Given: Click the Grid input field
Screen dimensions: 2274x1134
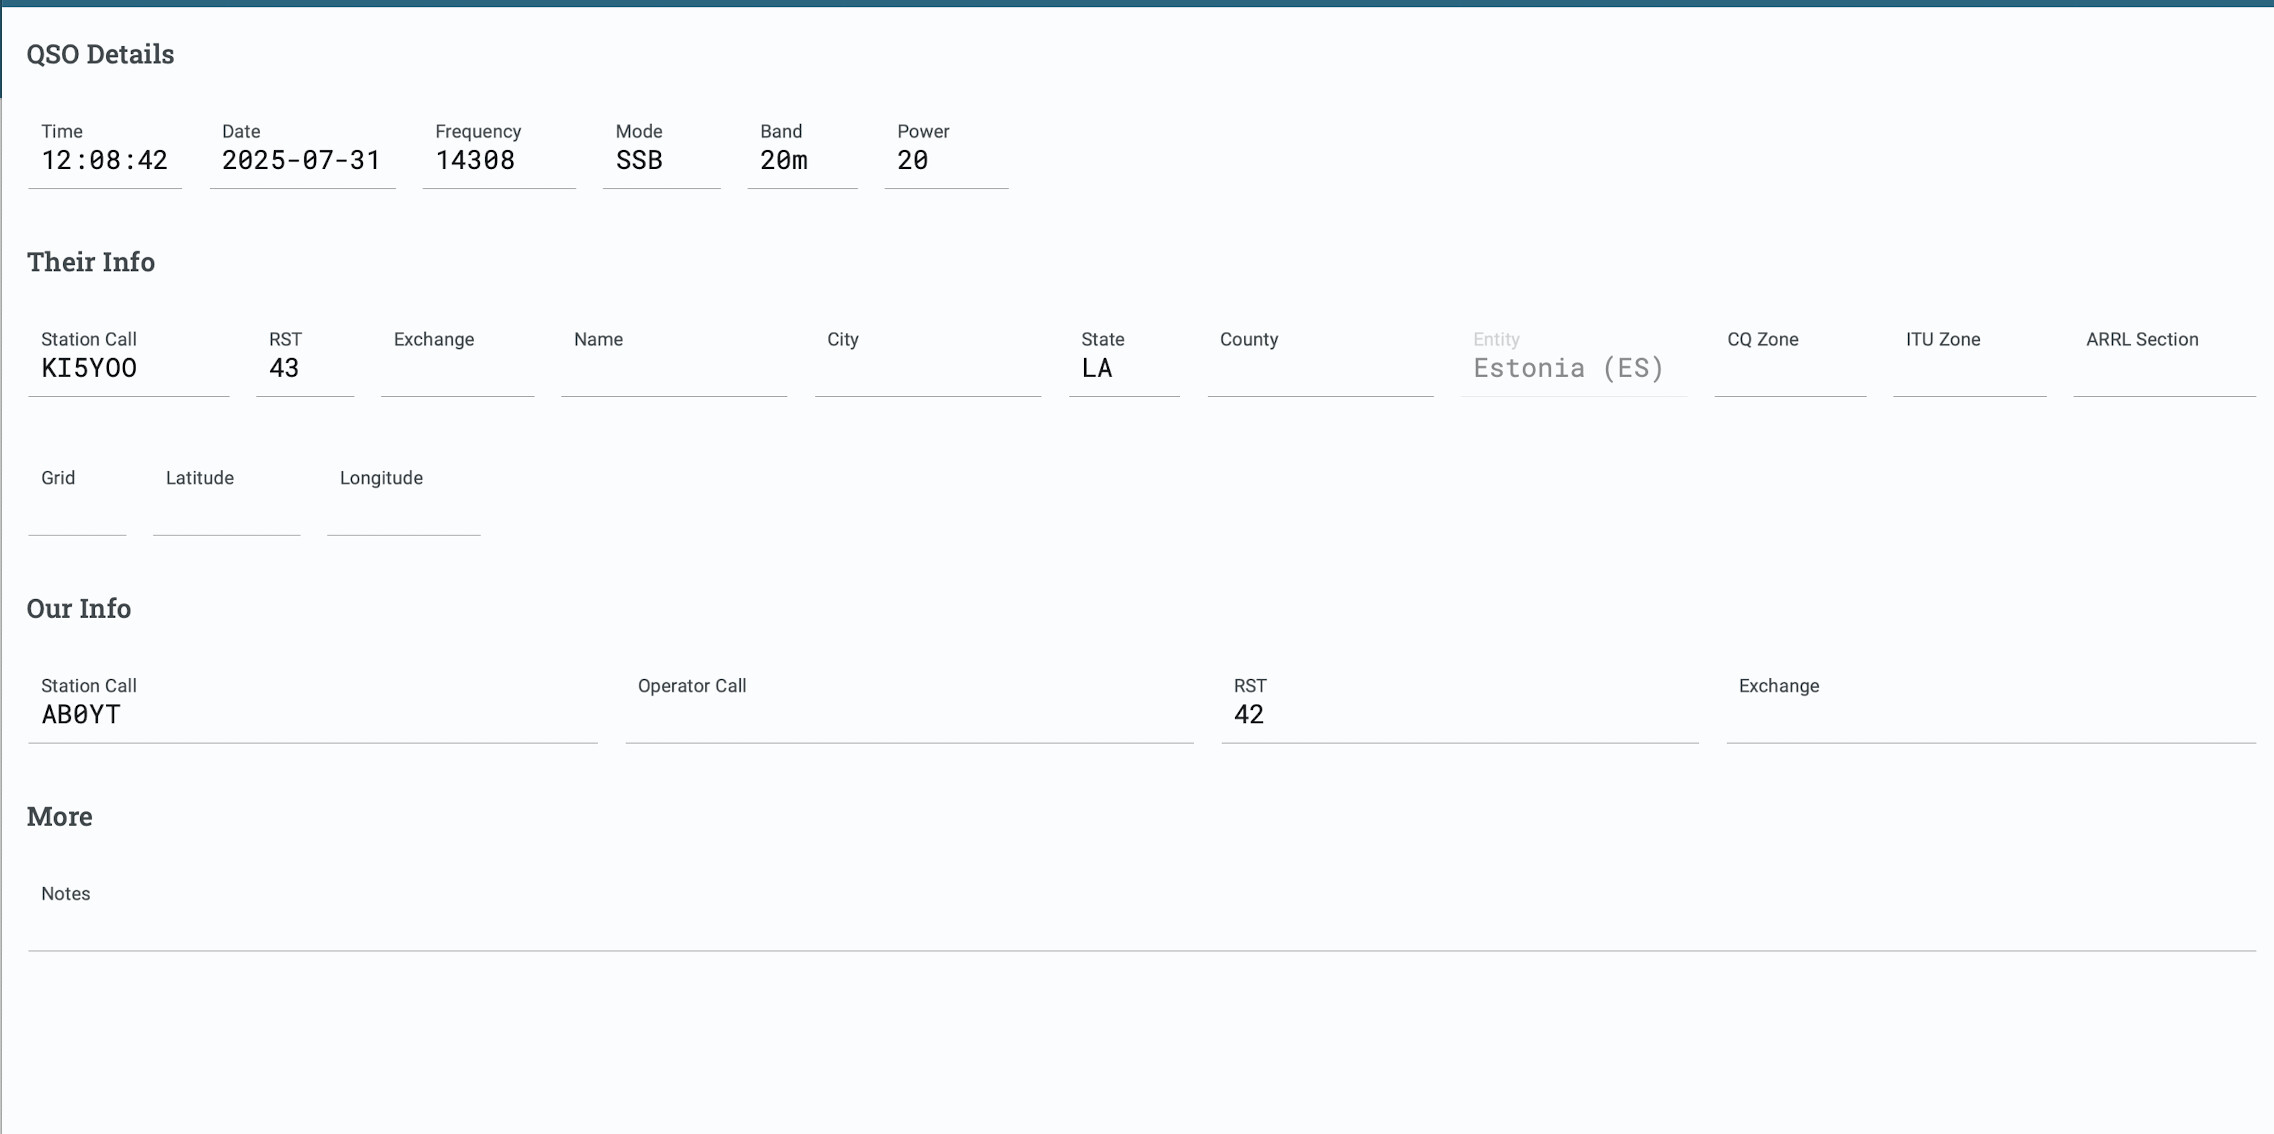Looking at the screenshot, I should tap(77, 499).
